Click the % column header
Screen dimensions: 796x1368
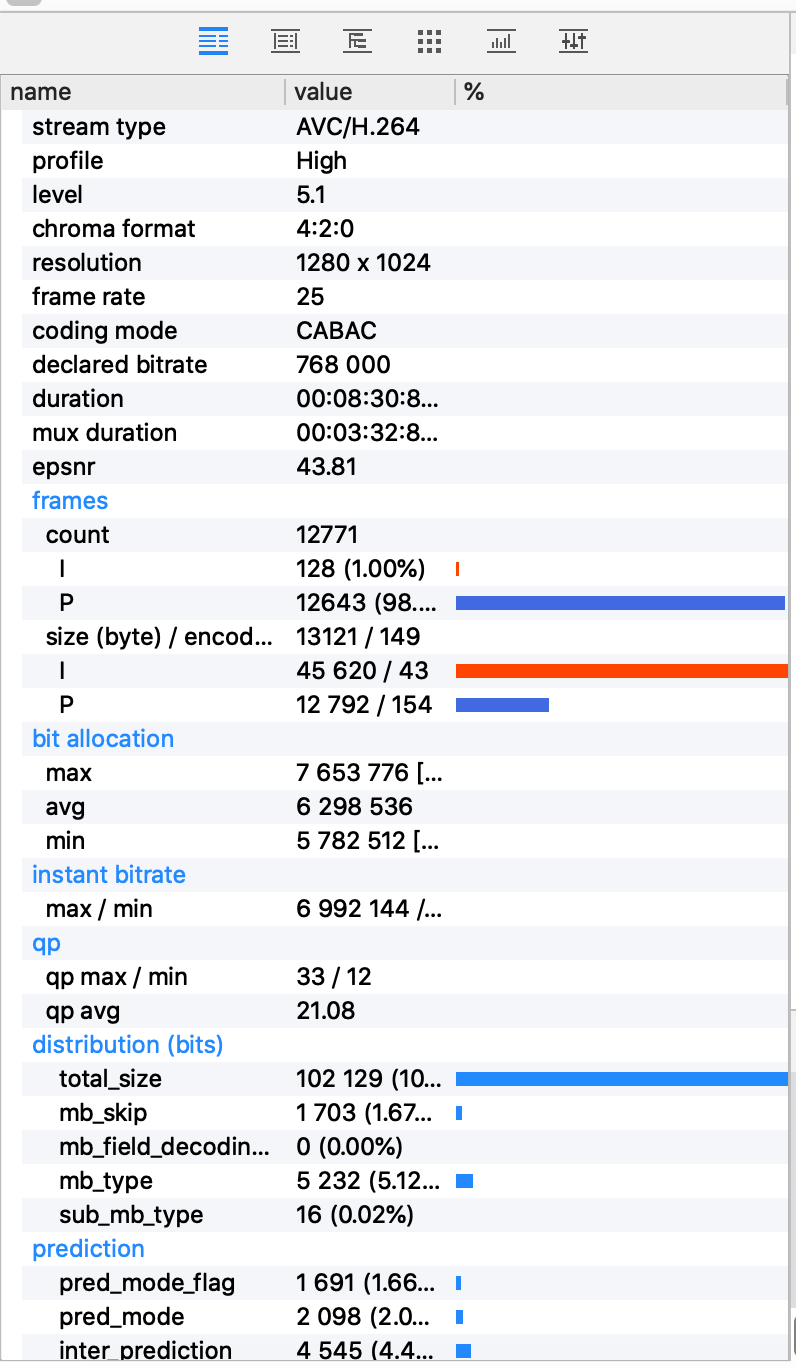(x=621, y=92)
